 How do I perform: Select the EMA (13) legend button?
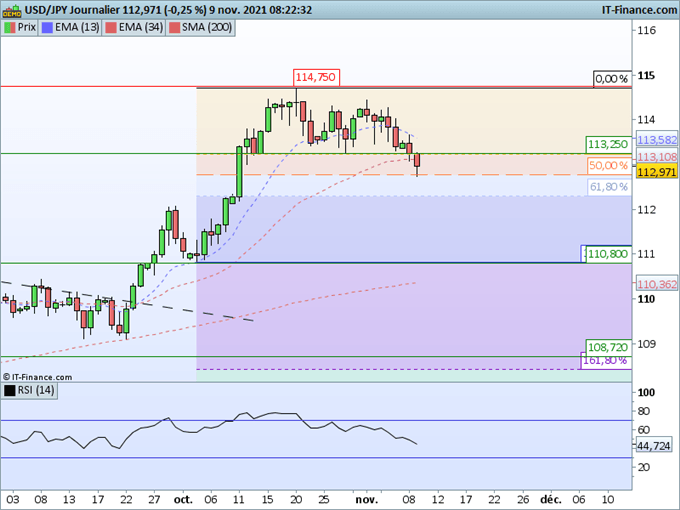(x=70, y=27)
